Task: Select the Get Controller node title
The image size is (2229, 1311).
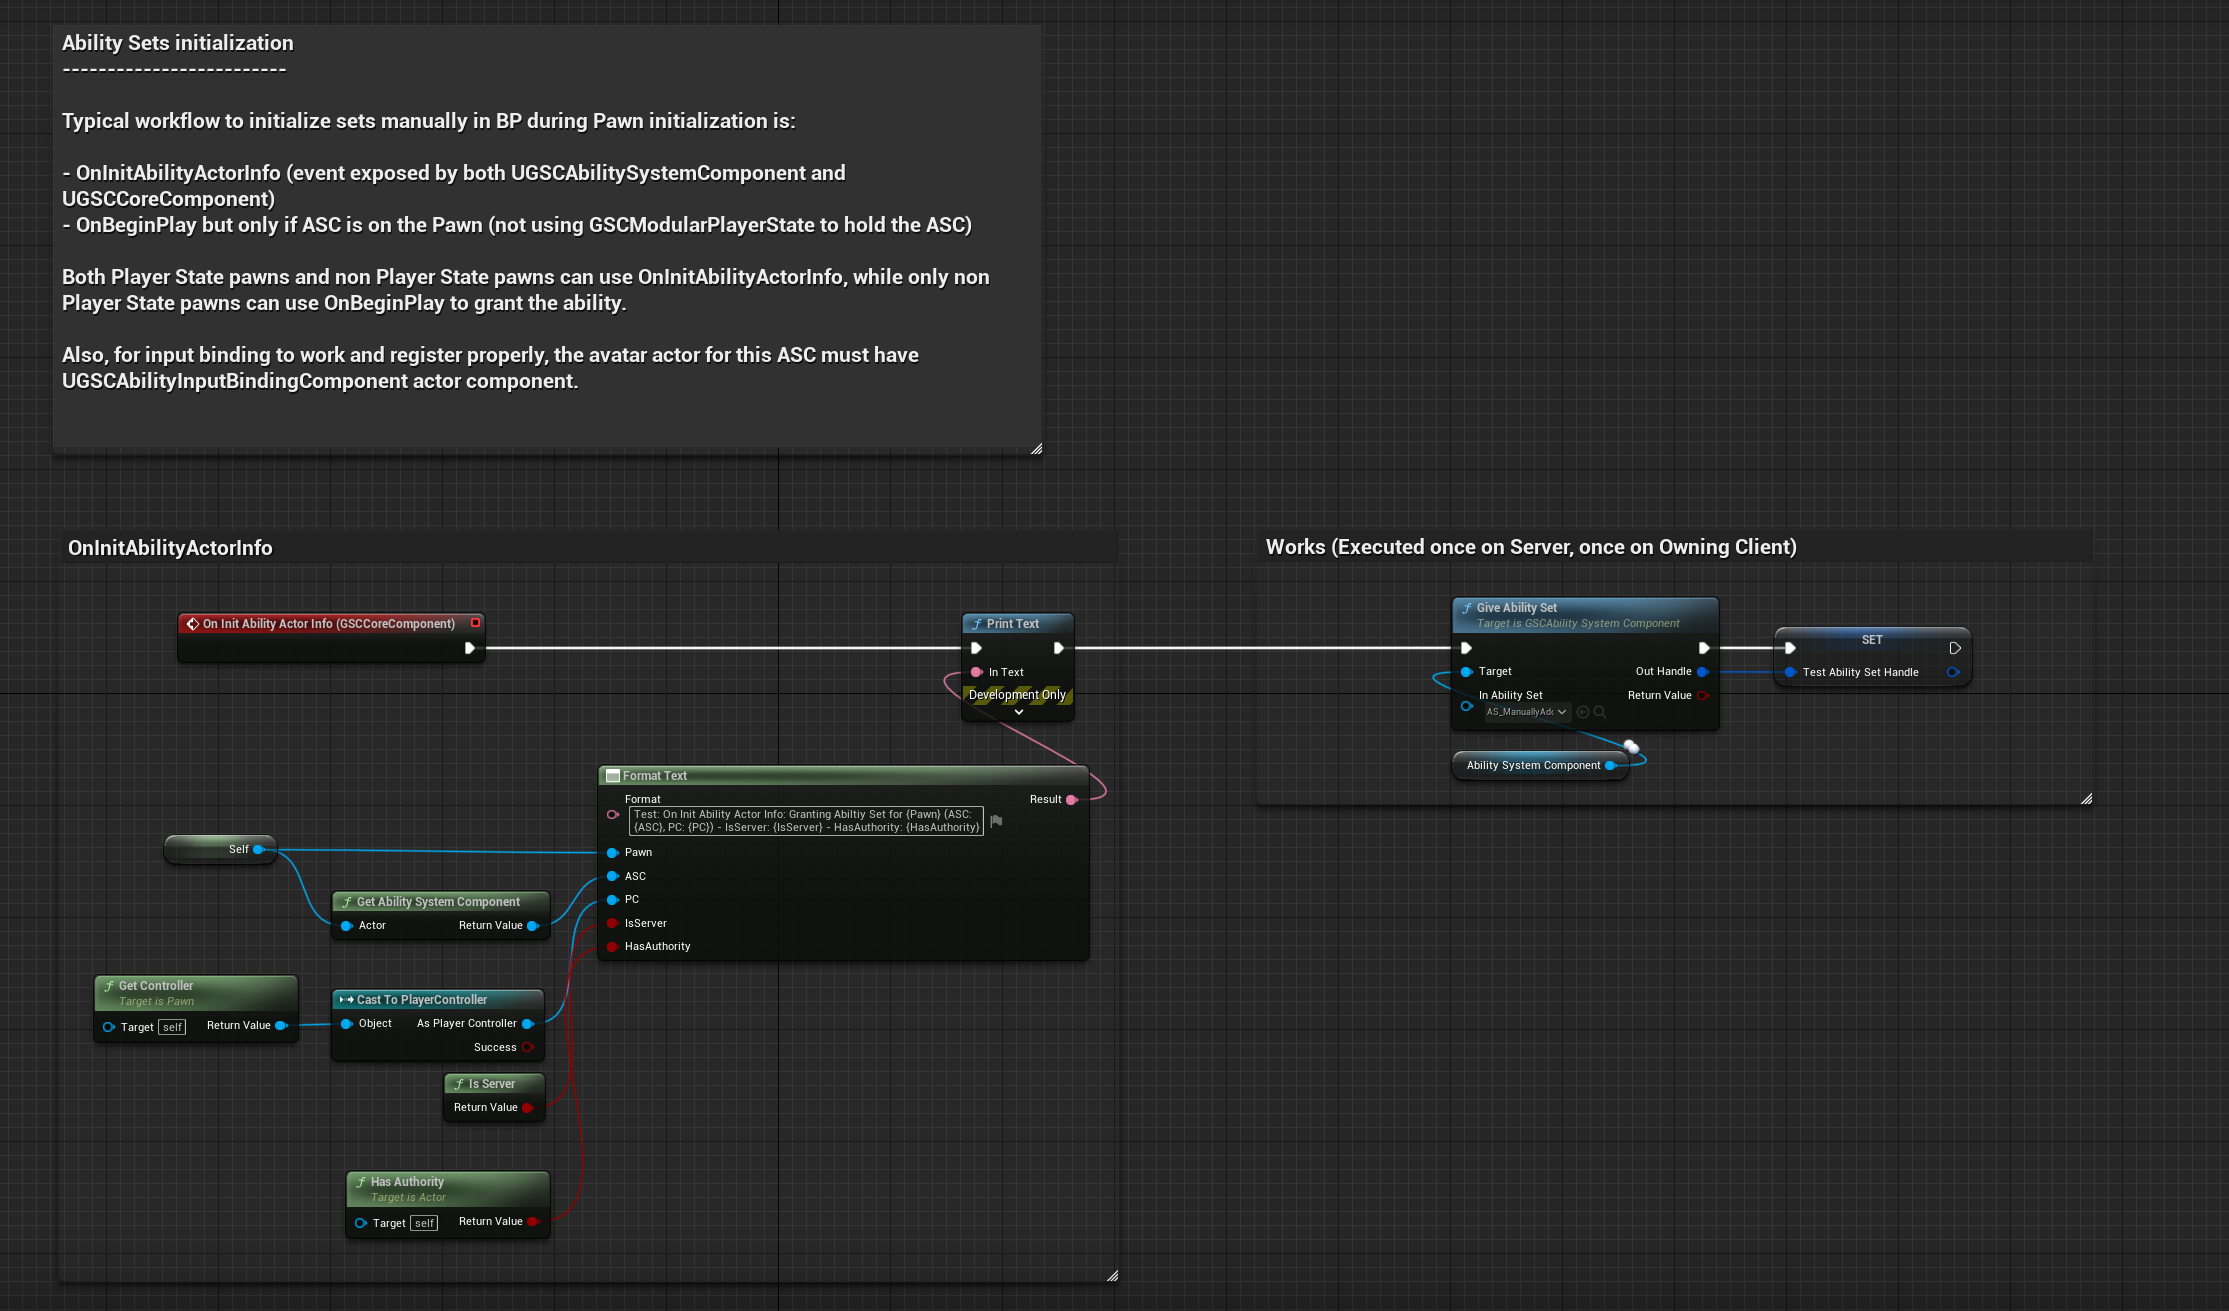Action: click(156, 986)
